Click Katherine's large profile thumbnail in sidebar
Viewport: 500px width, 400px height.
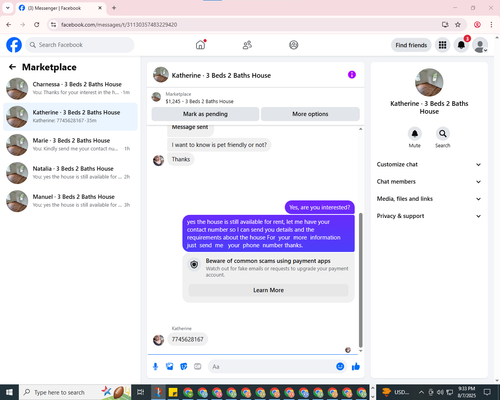pos(429,82)
